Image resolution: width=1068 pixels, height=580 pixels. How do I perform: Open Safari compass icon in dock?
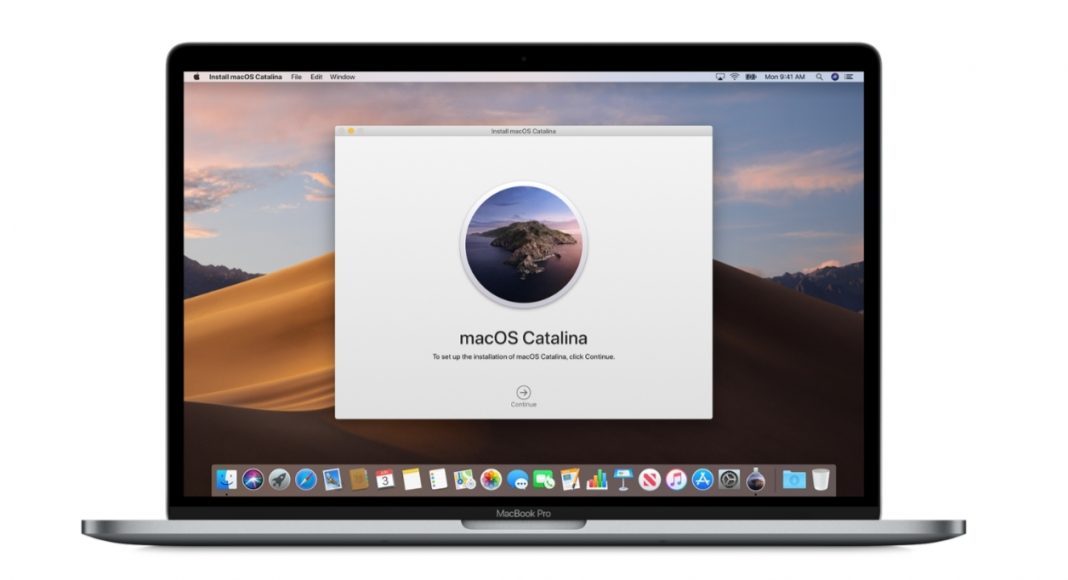pyautogui.click(x=306, y=480)
